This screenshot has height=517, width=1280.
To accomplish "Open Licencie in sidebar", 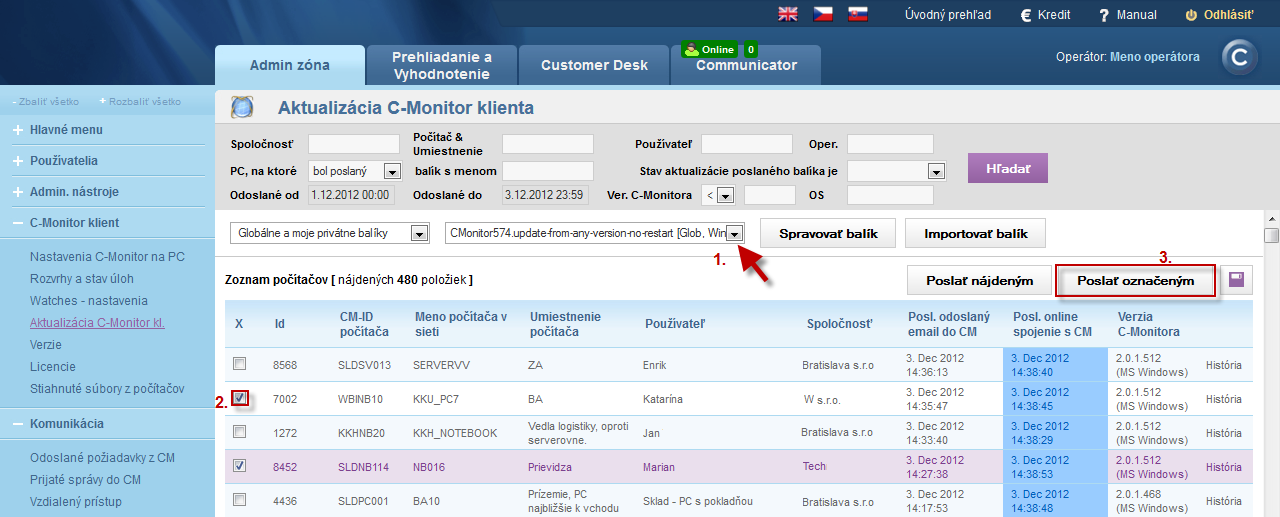I will pyautogui.click(x=52, y=367).
